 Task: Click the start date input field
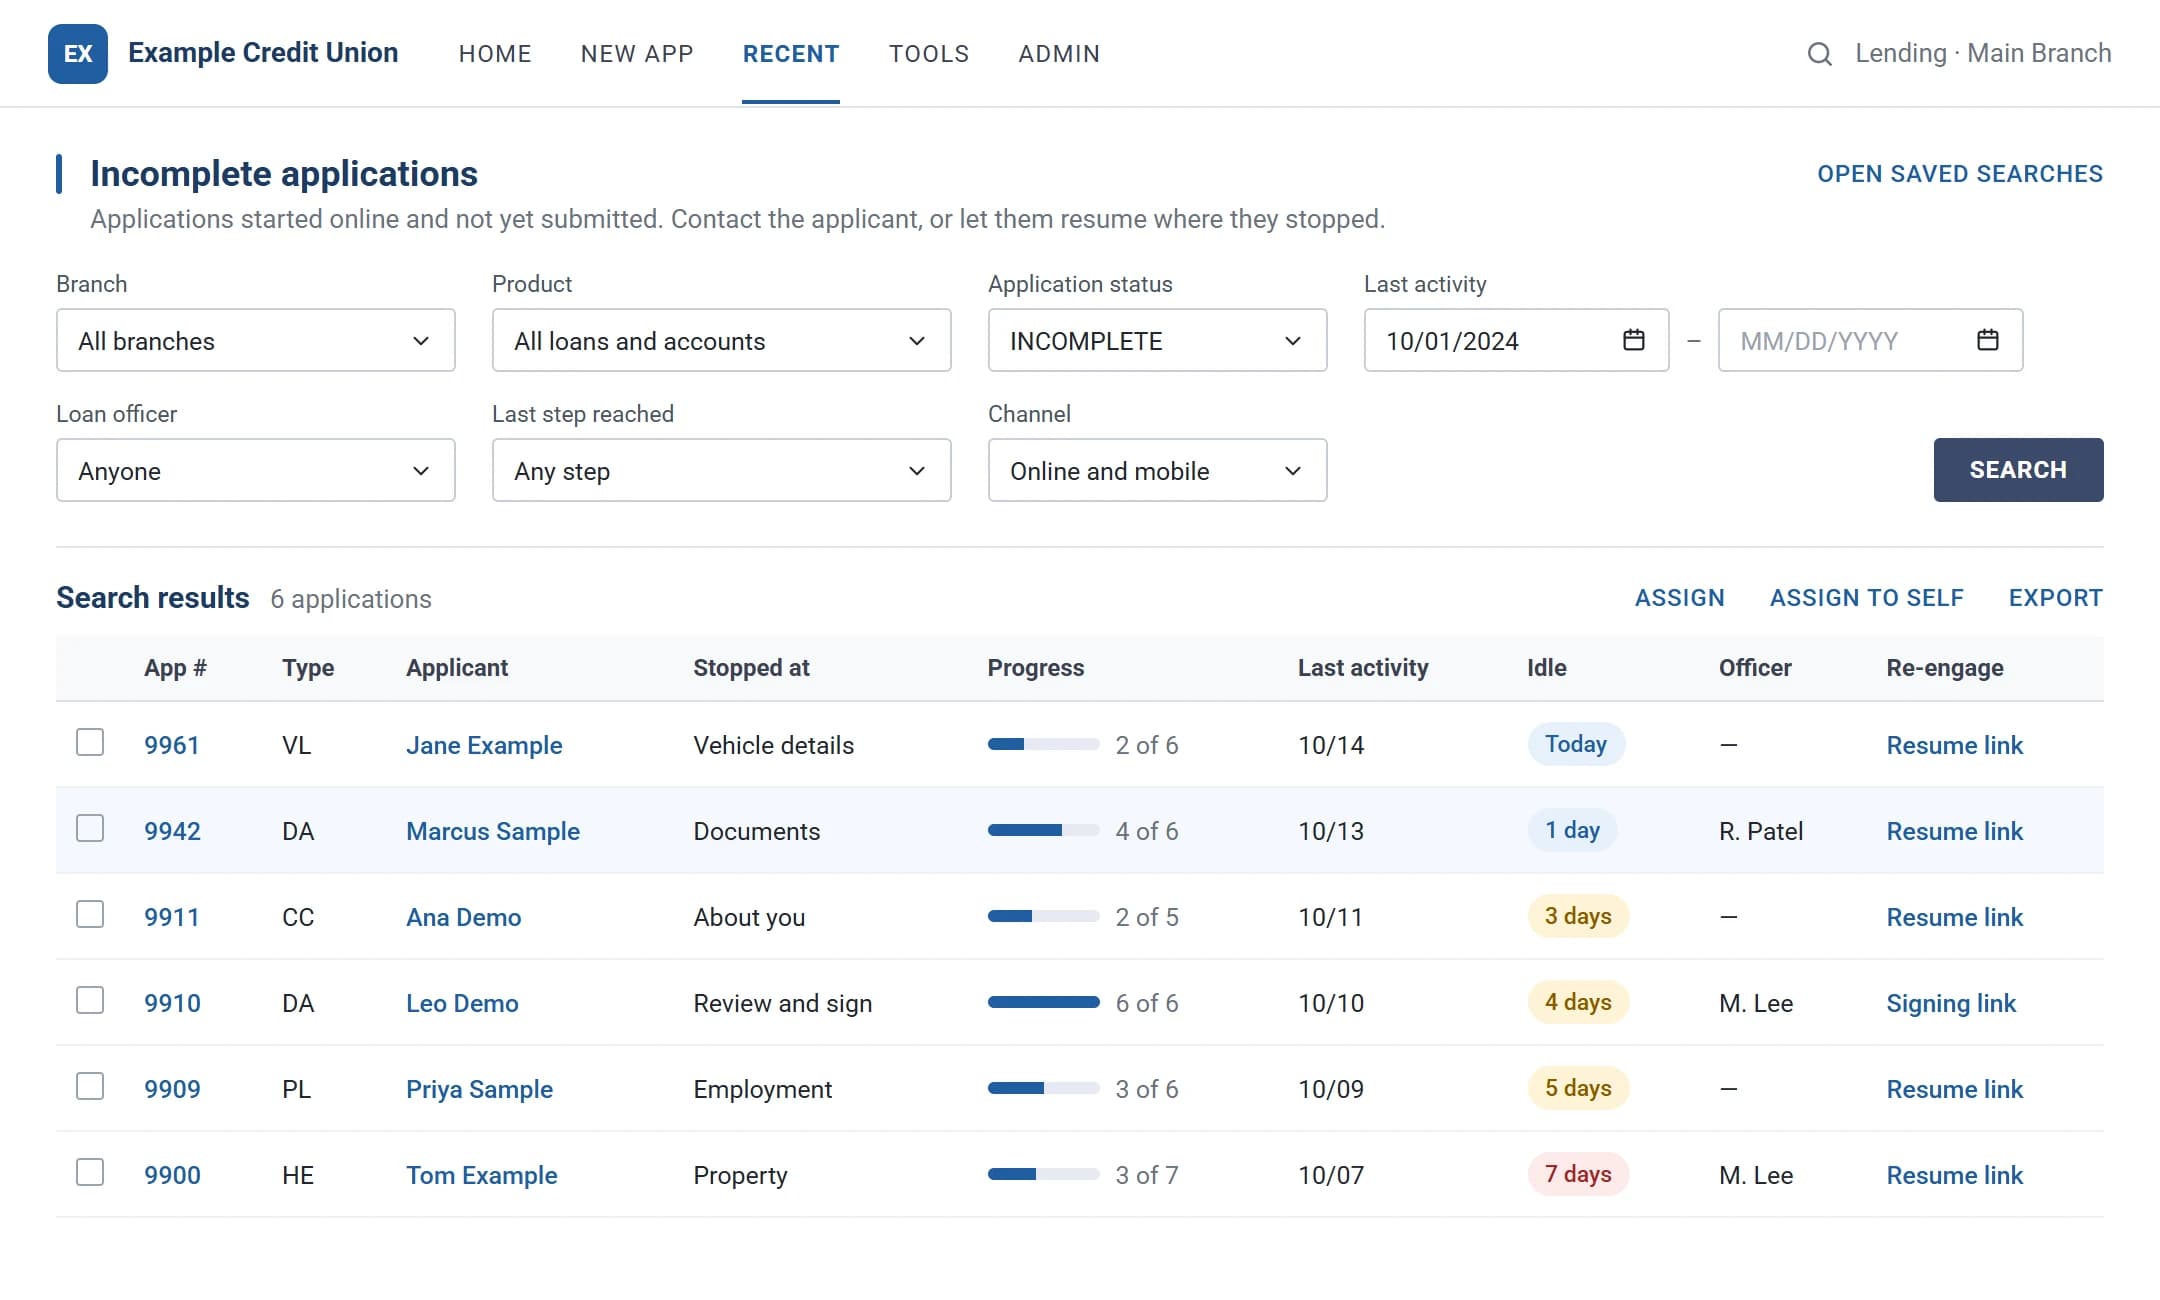click(x=1516, y=340)
